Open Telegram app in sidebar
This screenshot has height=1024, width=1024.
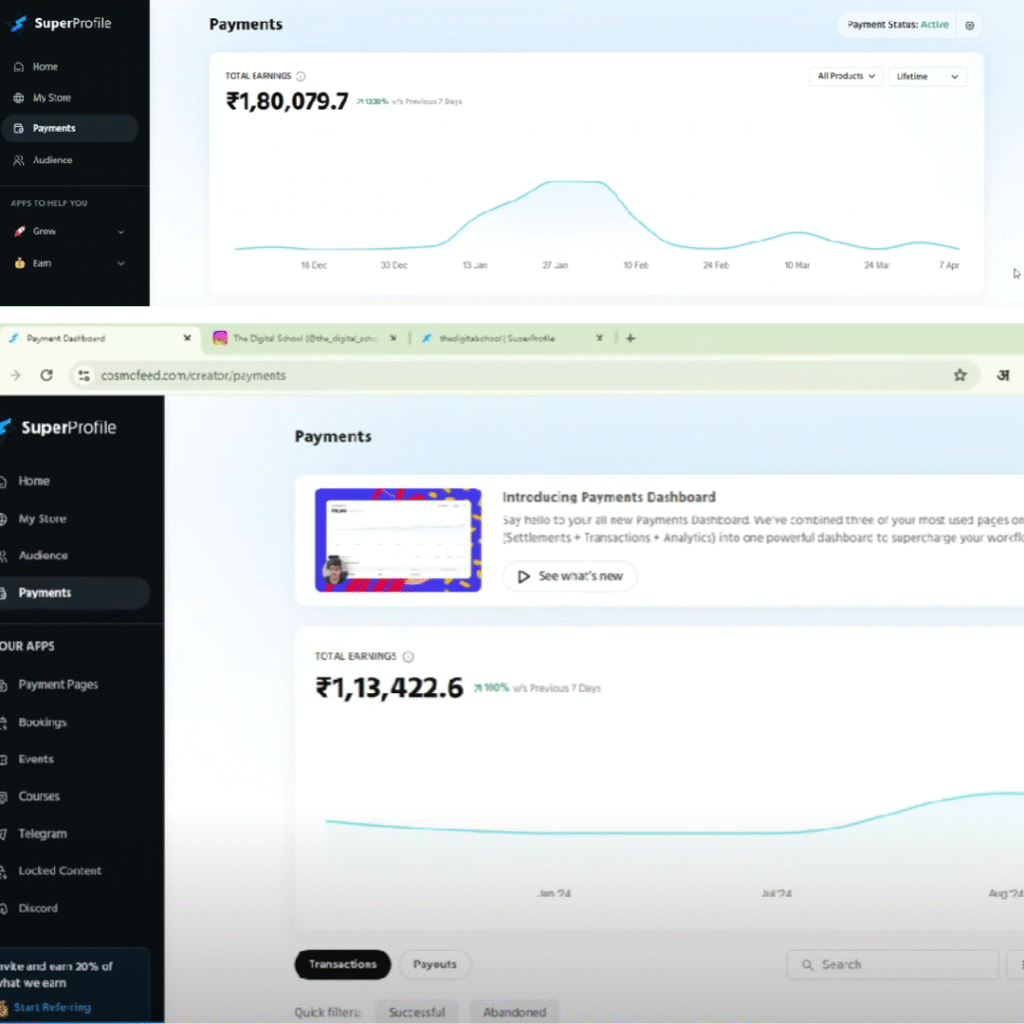42,833
